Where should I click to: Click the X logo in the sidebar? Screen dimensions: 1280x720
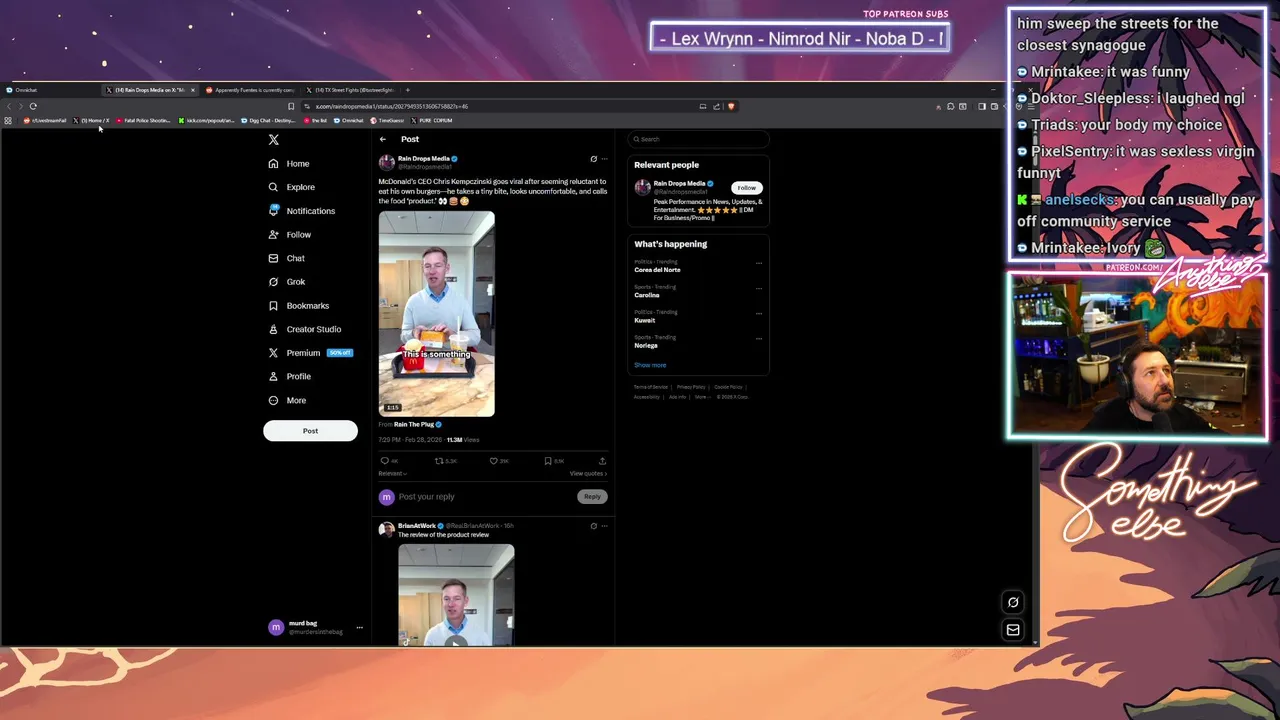click(273, 140)
